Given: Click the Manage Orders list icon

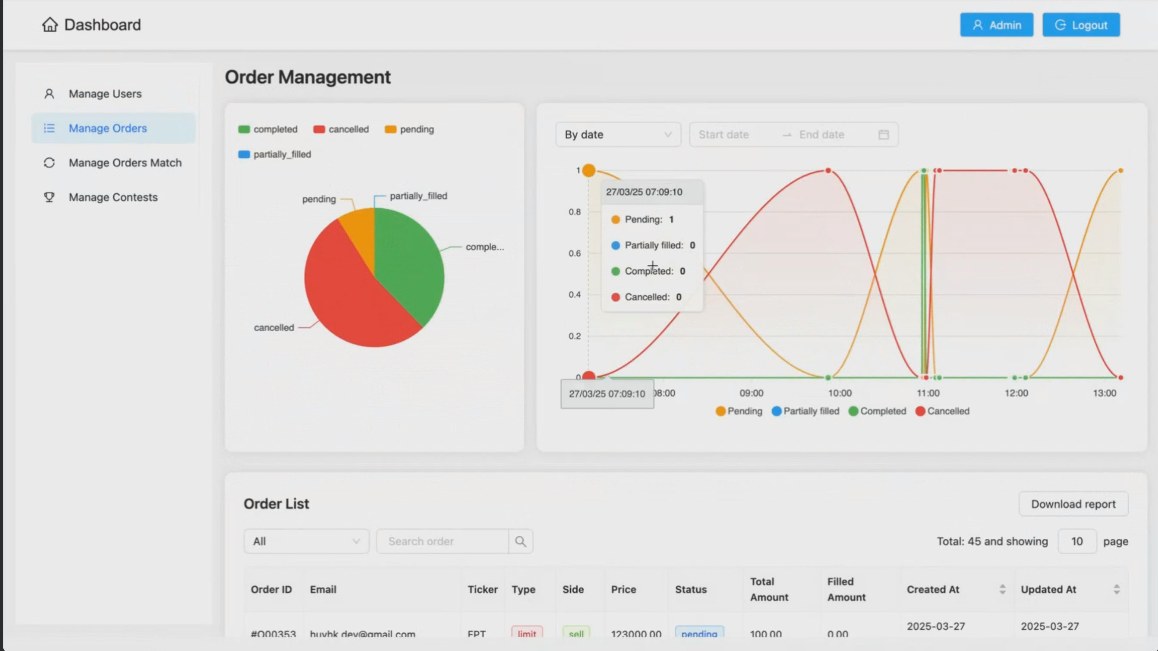Looking at the screenshot, I should [x=49, y=128].
